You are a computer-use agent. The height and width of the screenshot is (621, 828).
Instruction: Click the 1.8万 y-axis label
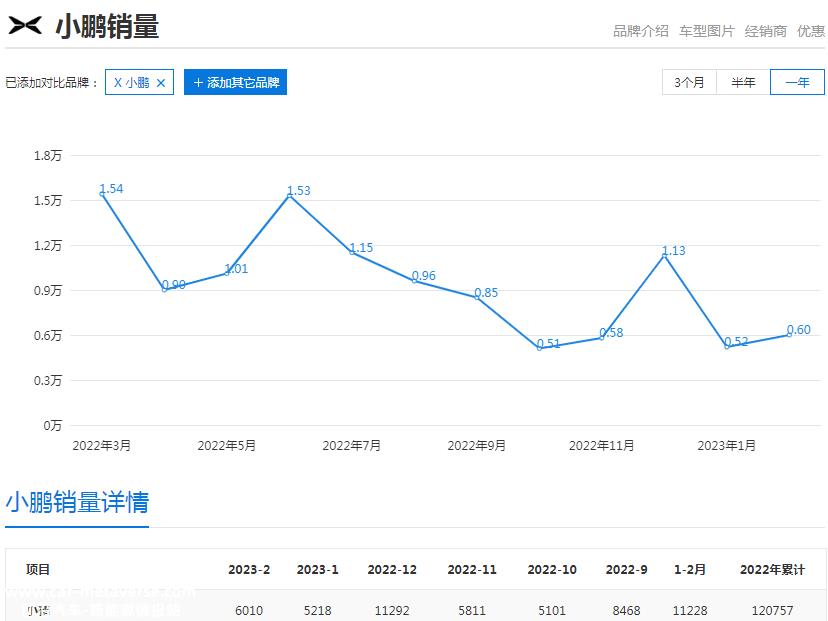click(x=48, y=155)
